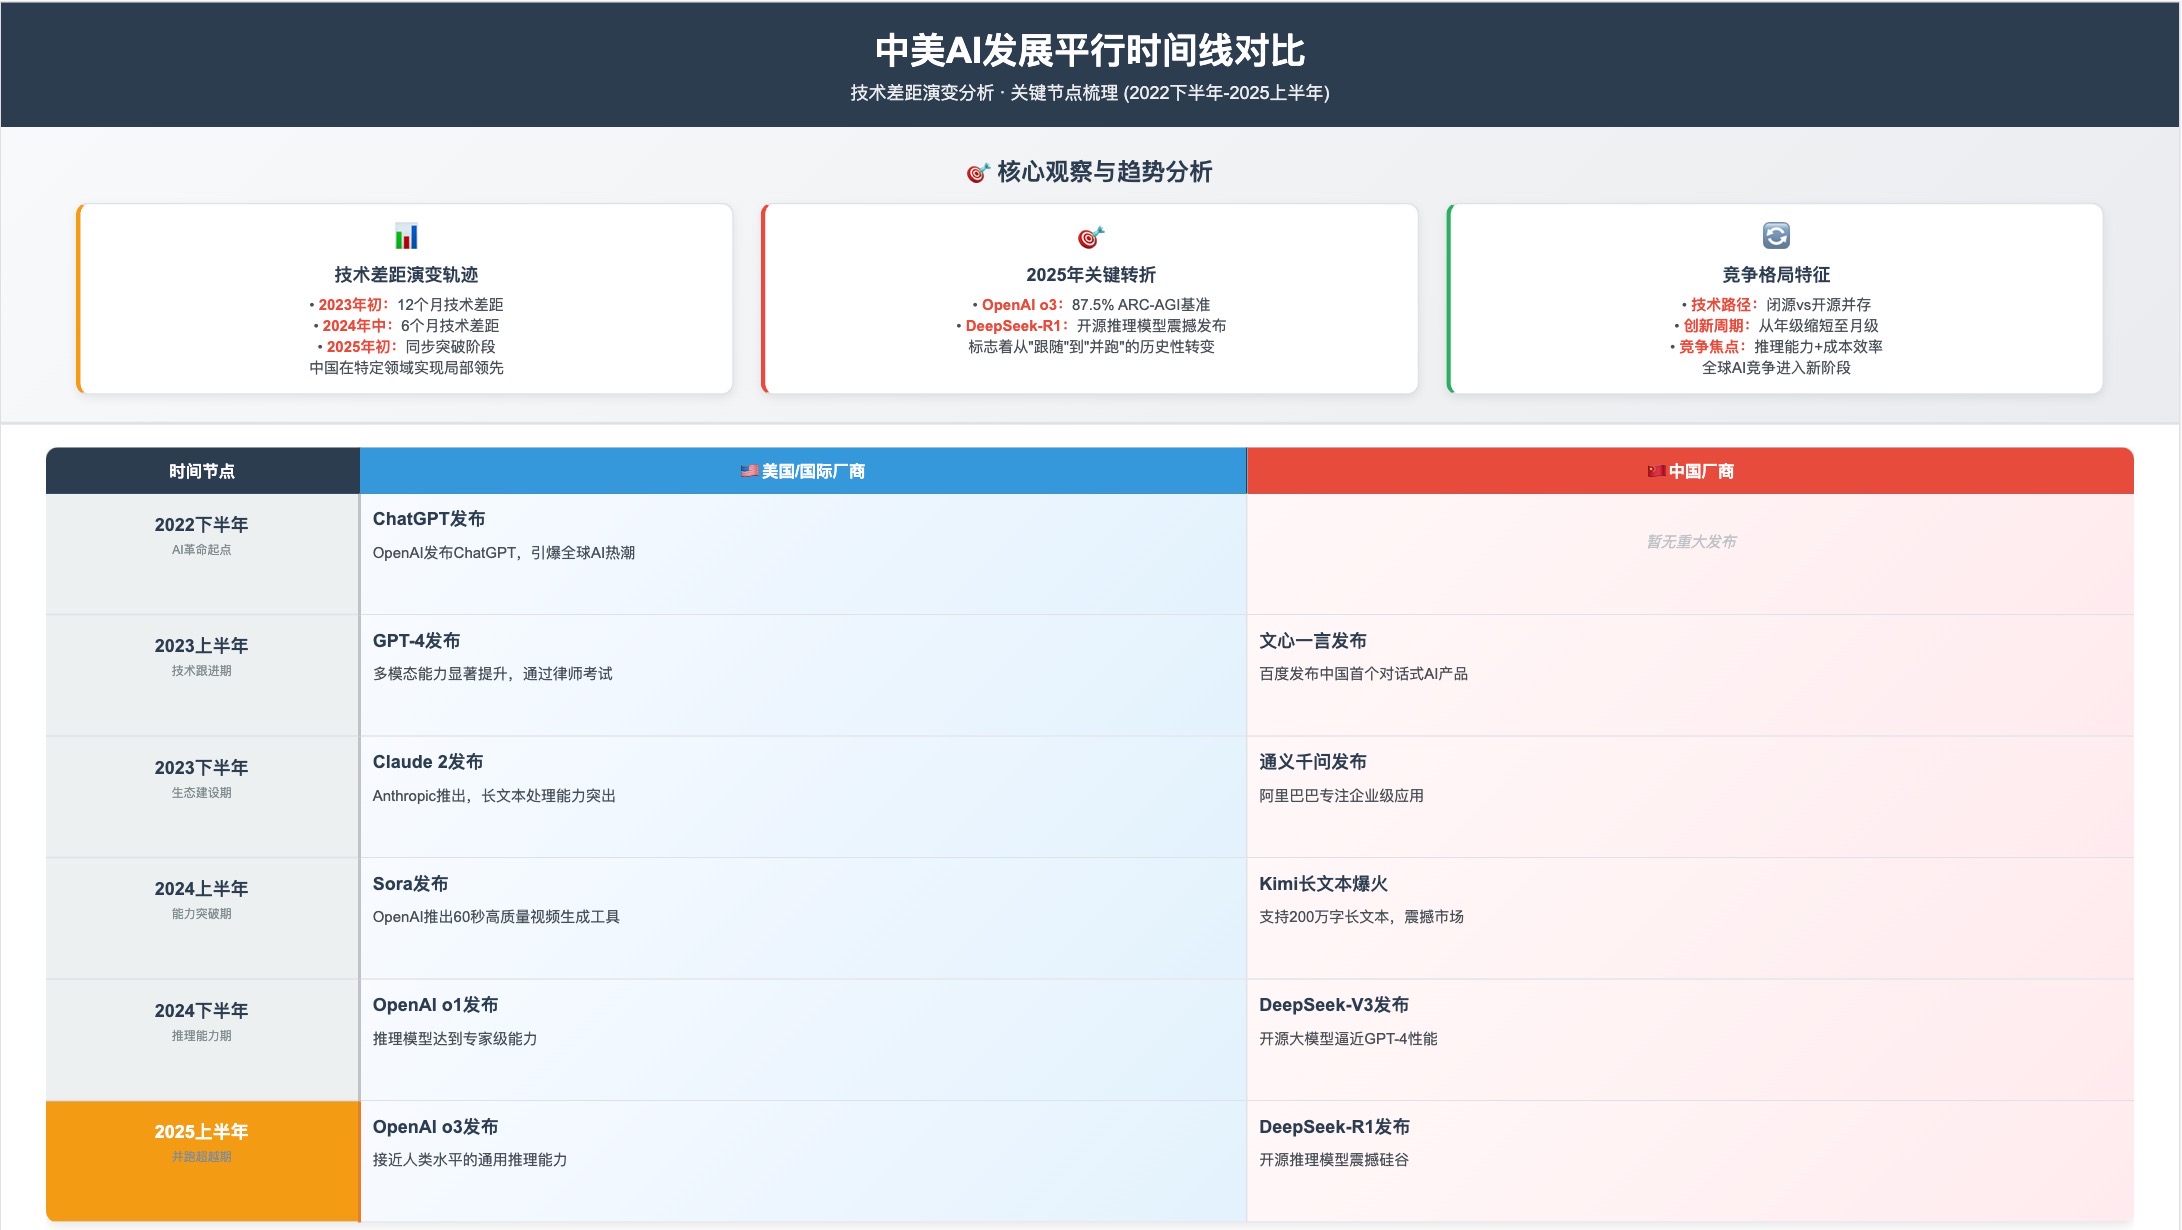The image size is (2182, 1230).
Task: Click the 2024年中 6个月技术差距 line
Action: coord(406,326)
